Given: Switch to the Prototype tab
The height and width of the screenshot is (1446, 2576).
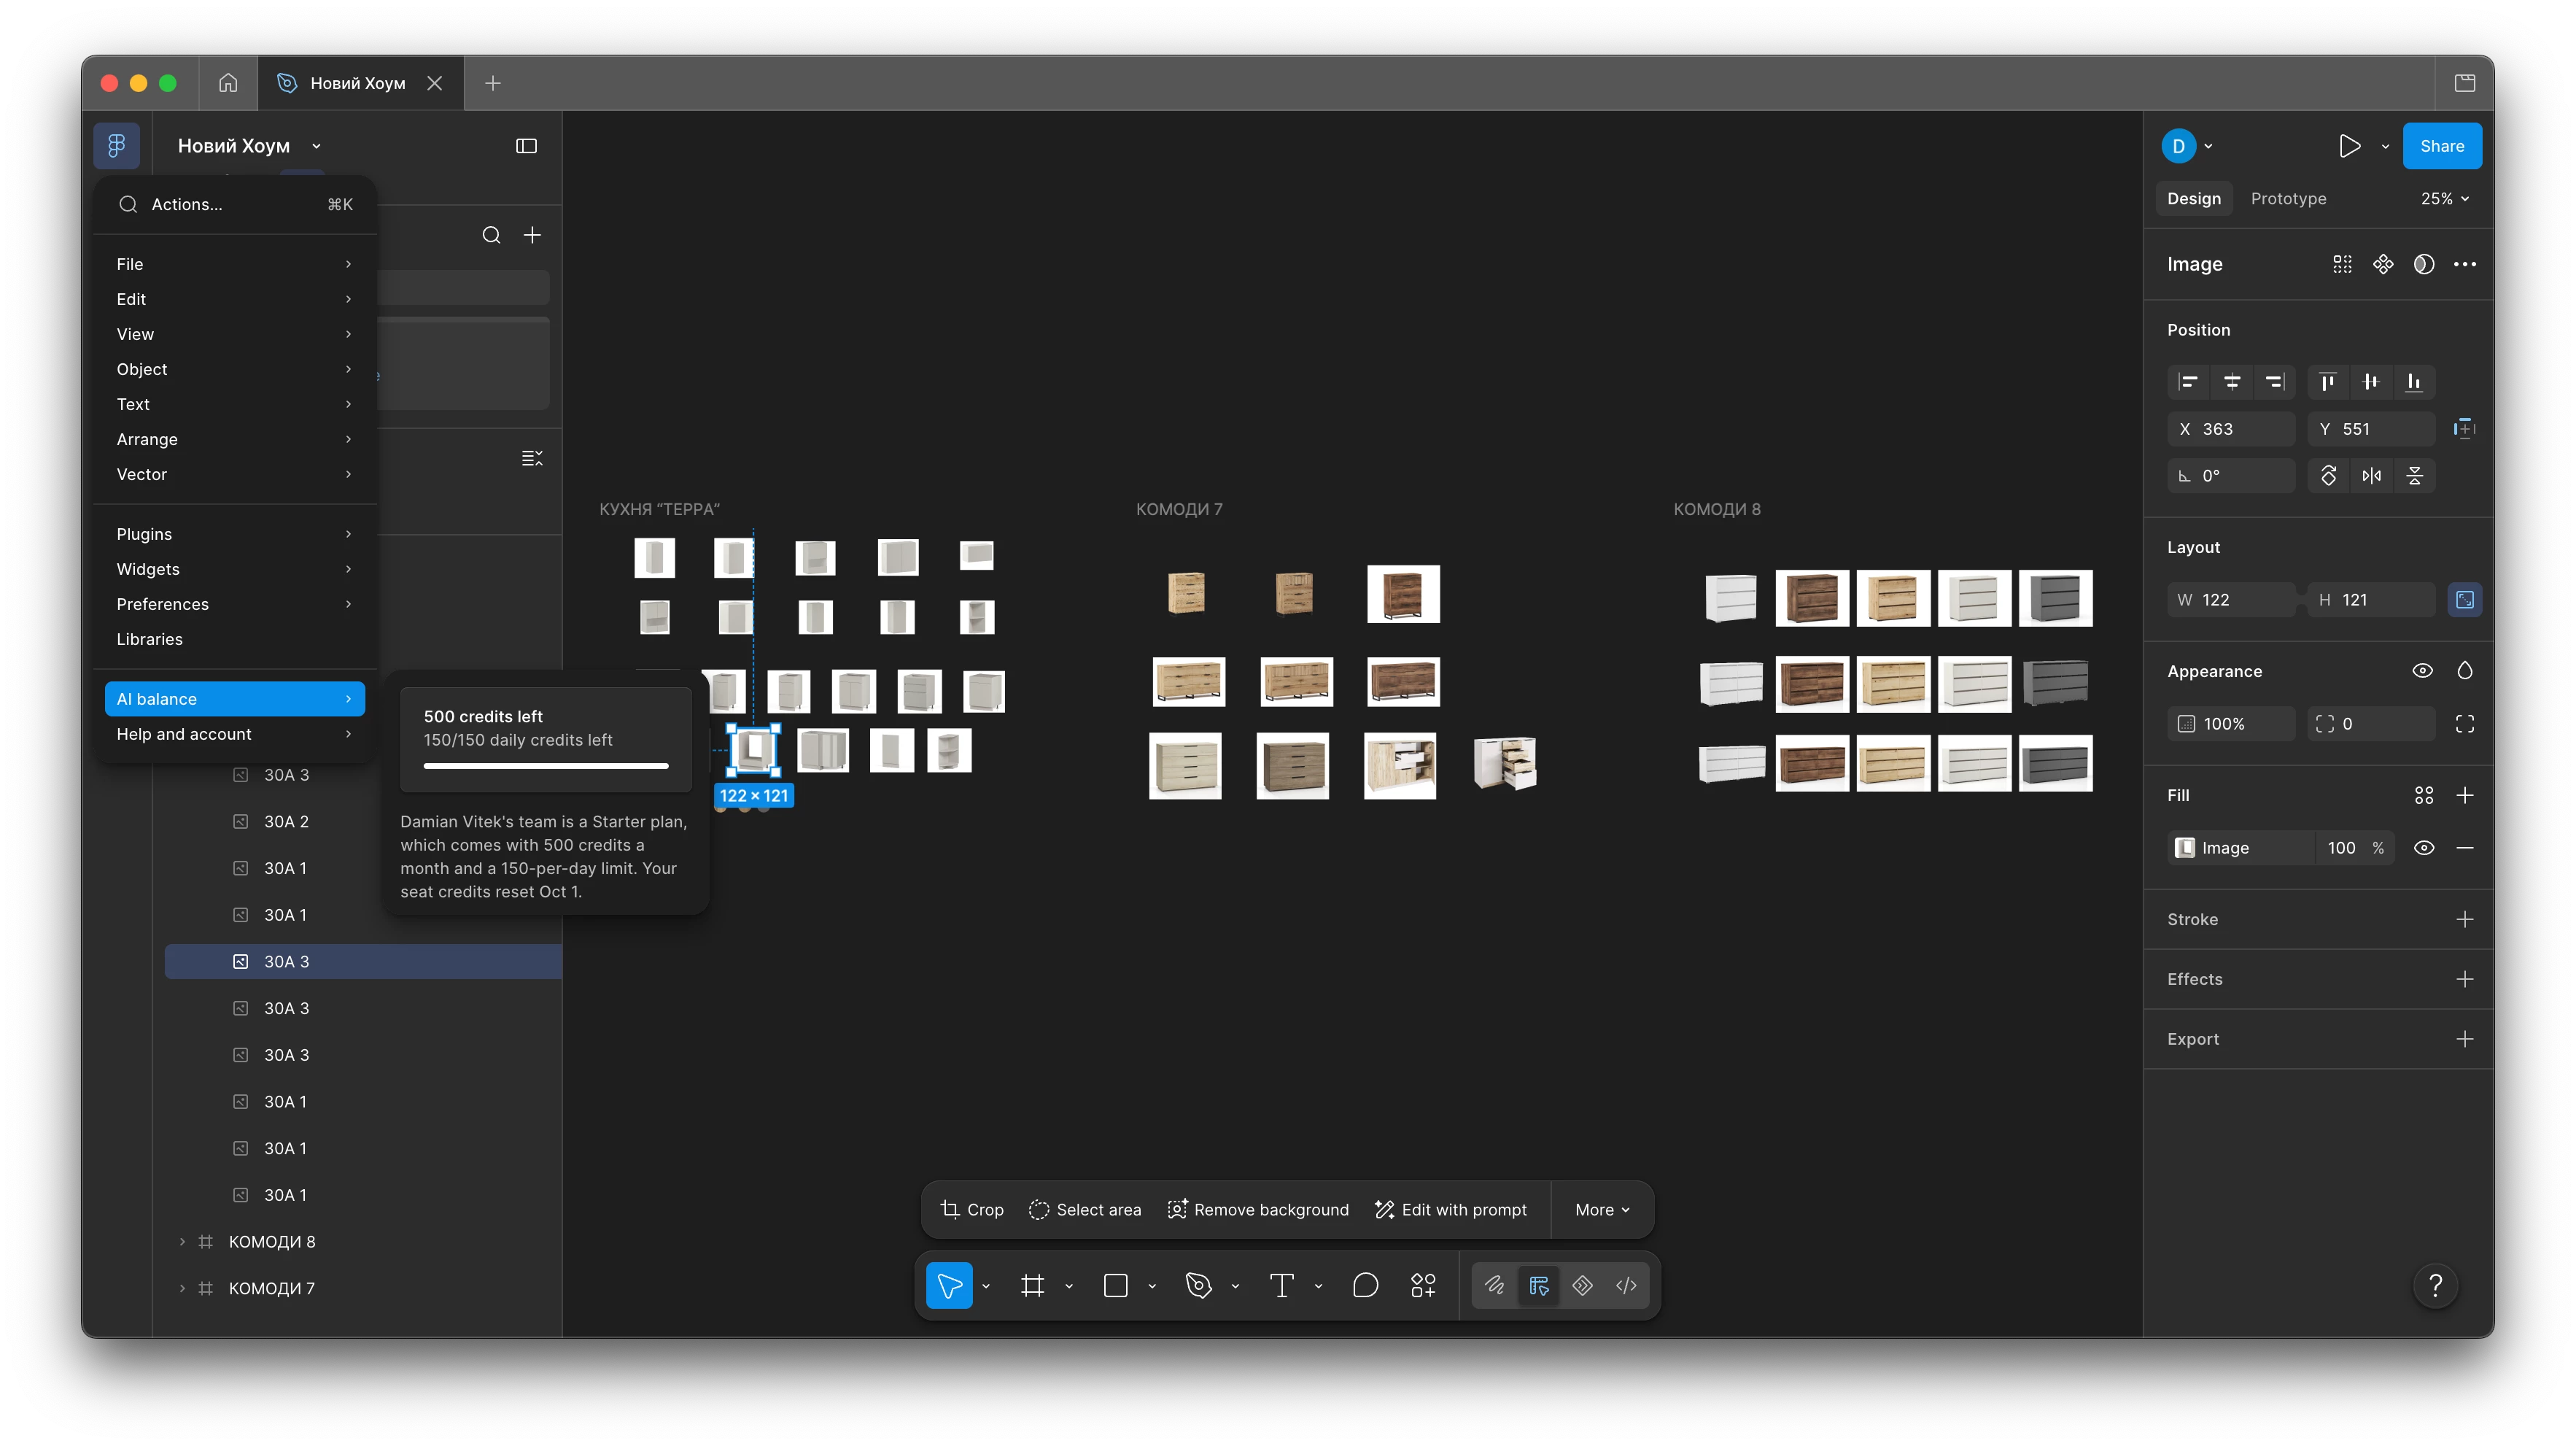Looking at the screenshot, I should pyautogui.click(x=2288, y=199).
